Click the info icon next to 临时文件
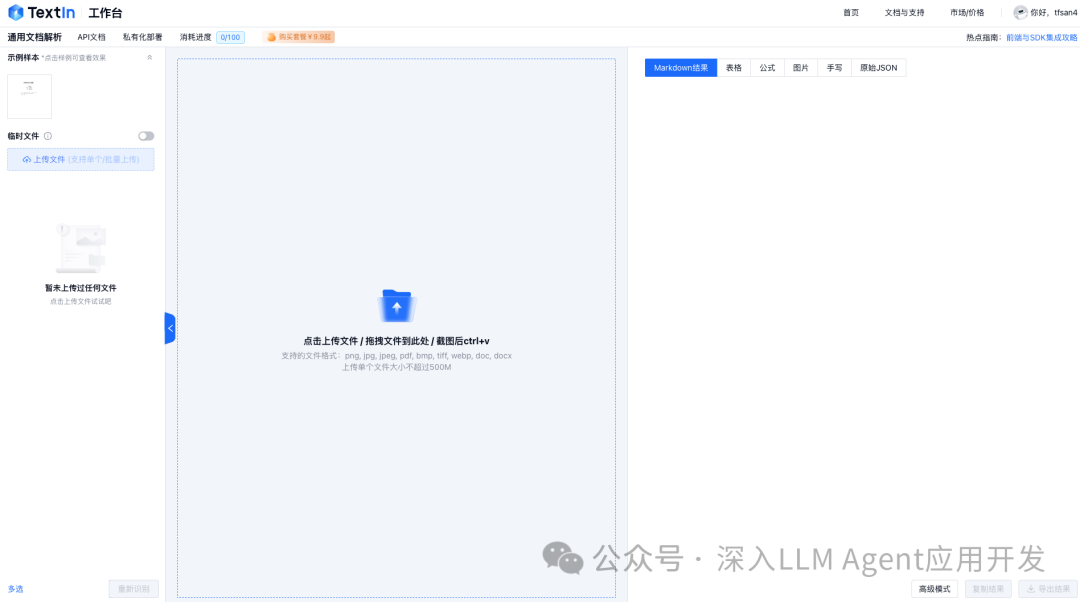Screen dimensions: 1080x602 coord(48,136)
